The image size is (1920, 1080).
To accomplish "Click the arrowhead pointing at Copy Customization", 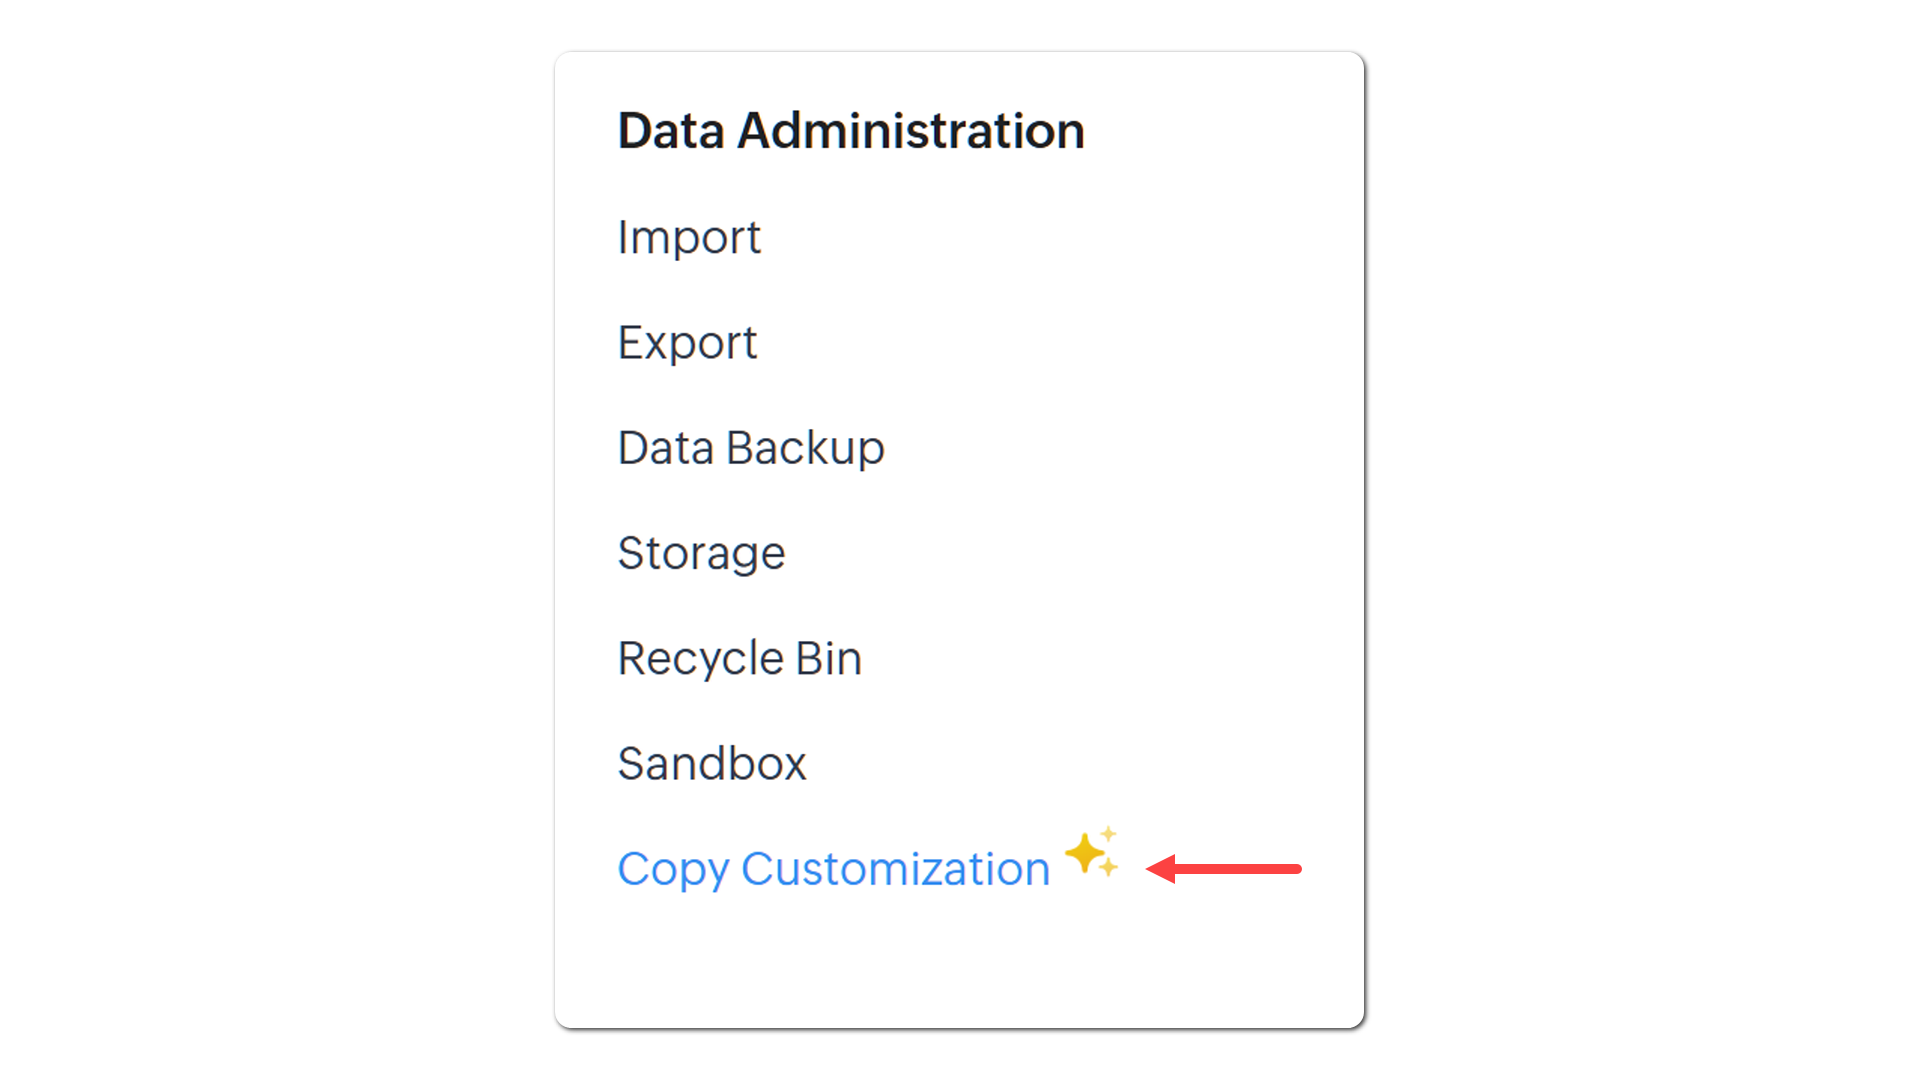I will (1161, 869).
